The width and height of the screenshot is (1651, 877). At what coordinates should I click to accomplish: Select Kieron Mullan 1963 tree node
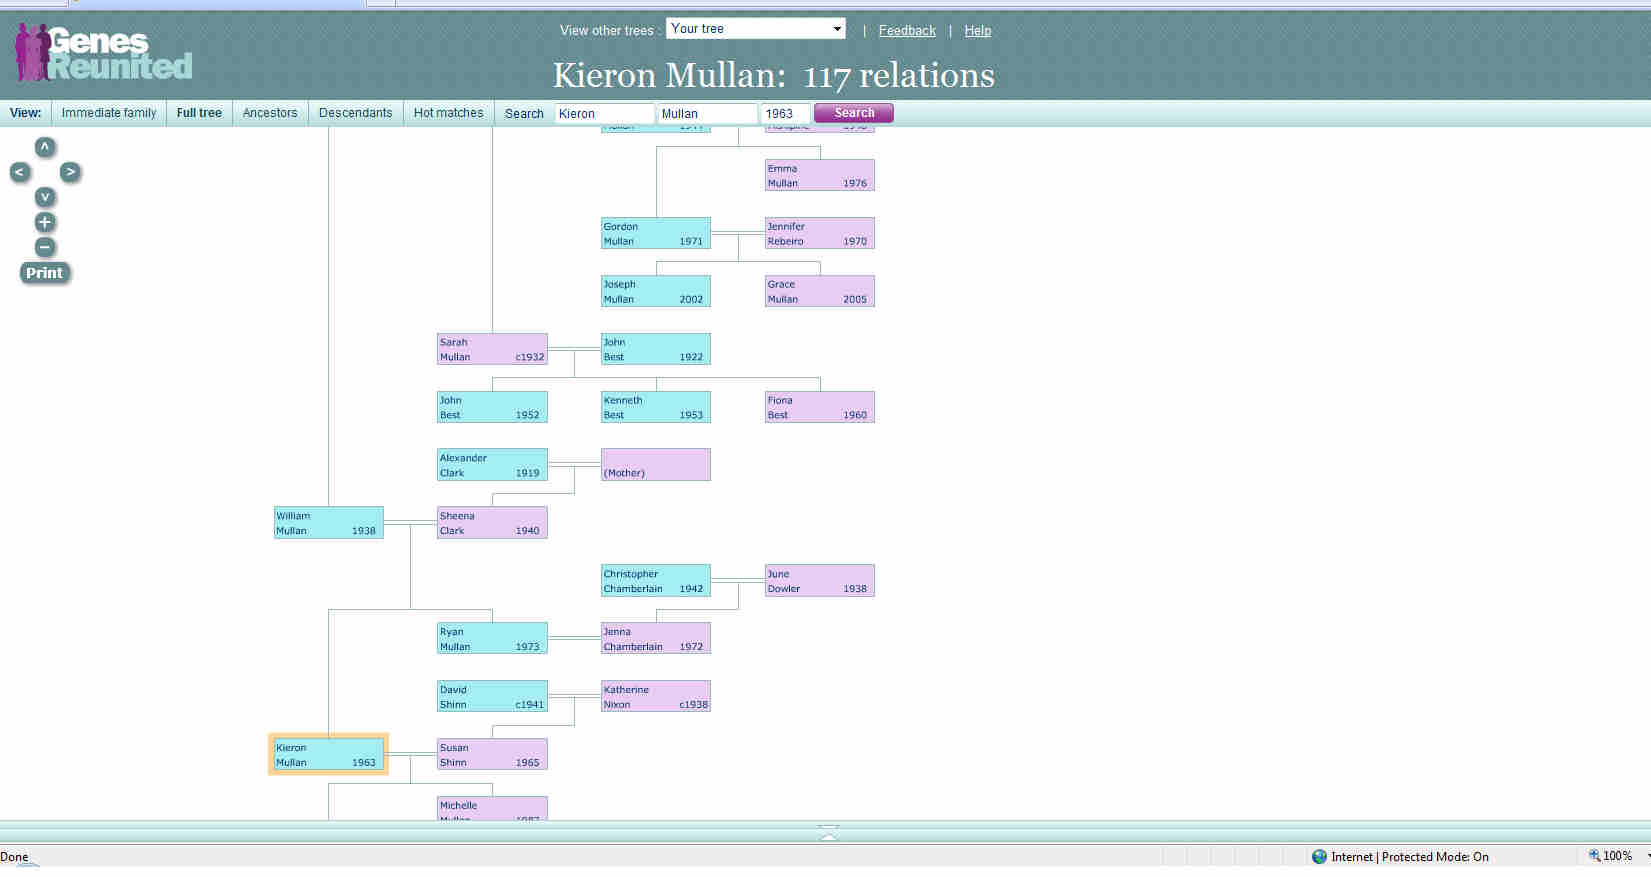click(x=328, y=755)
